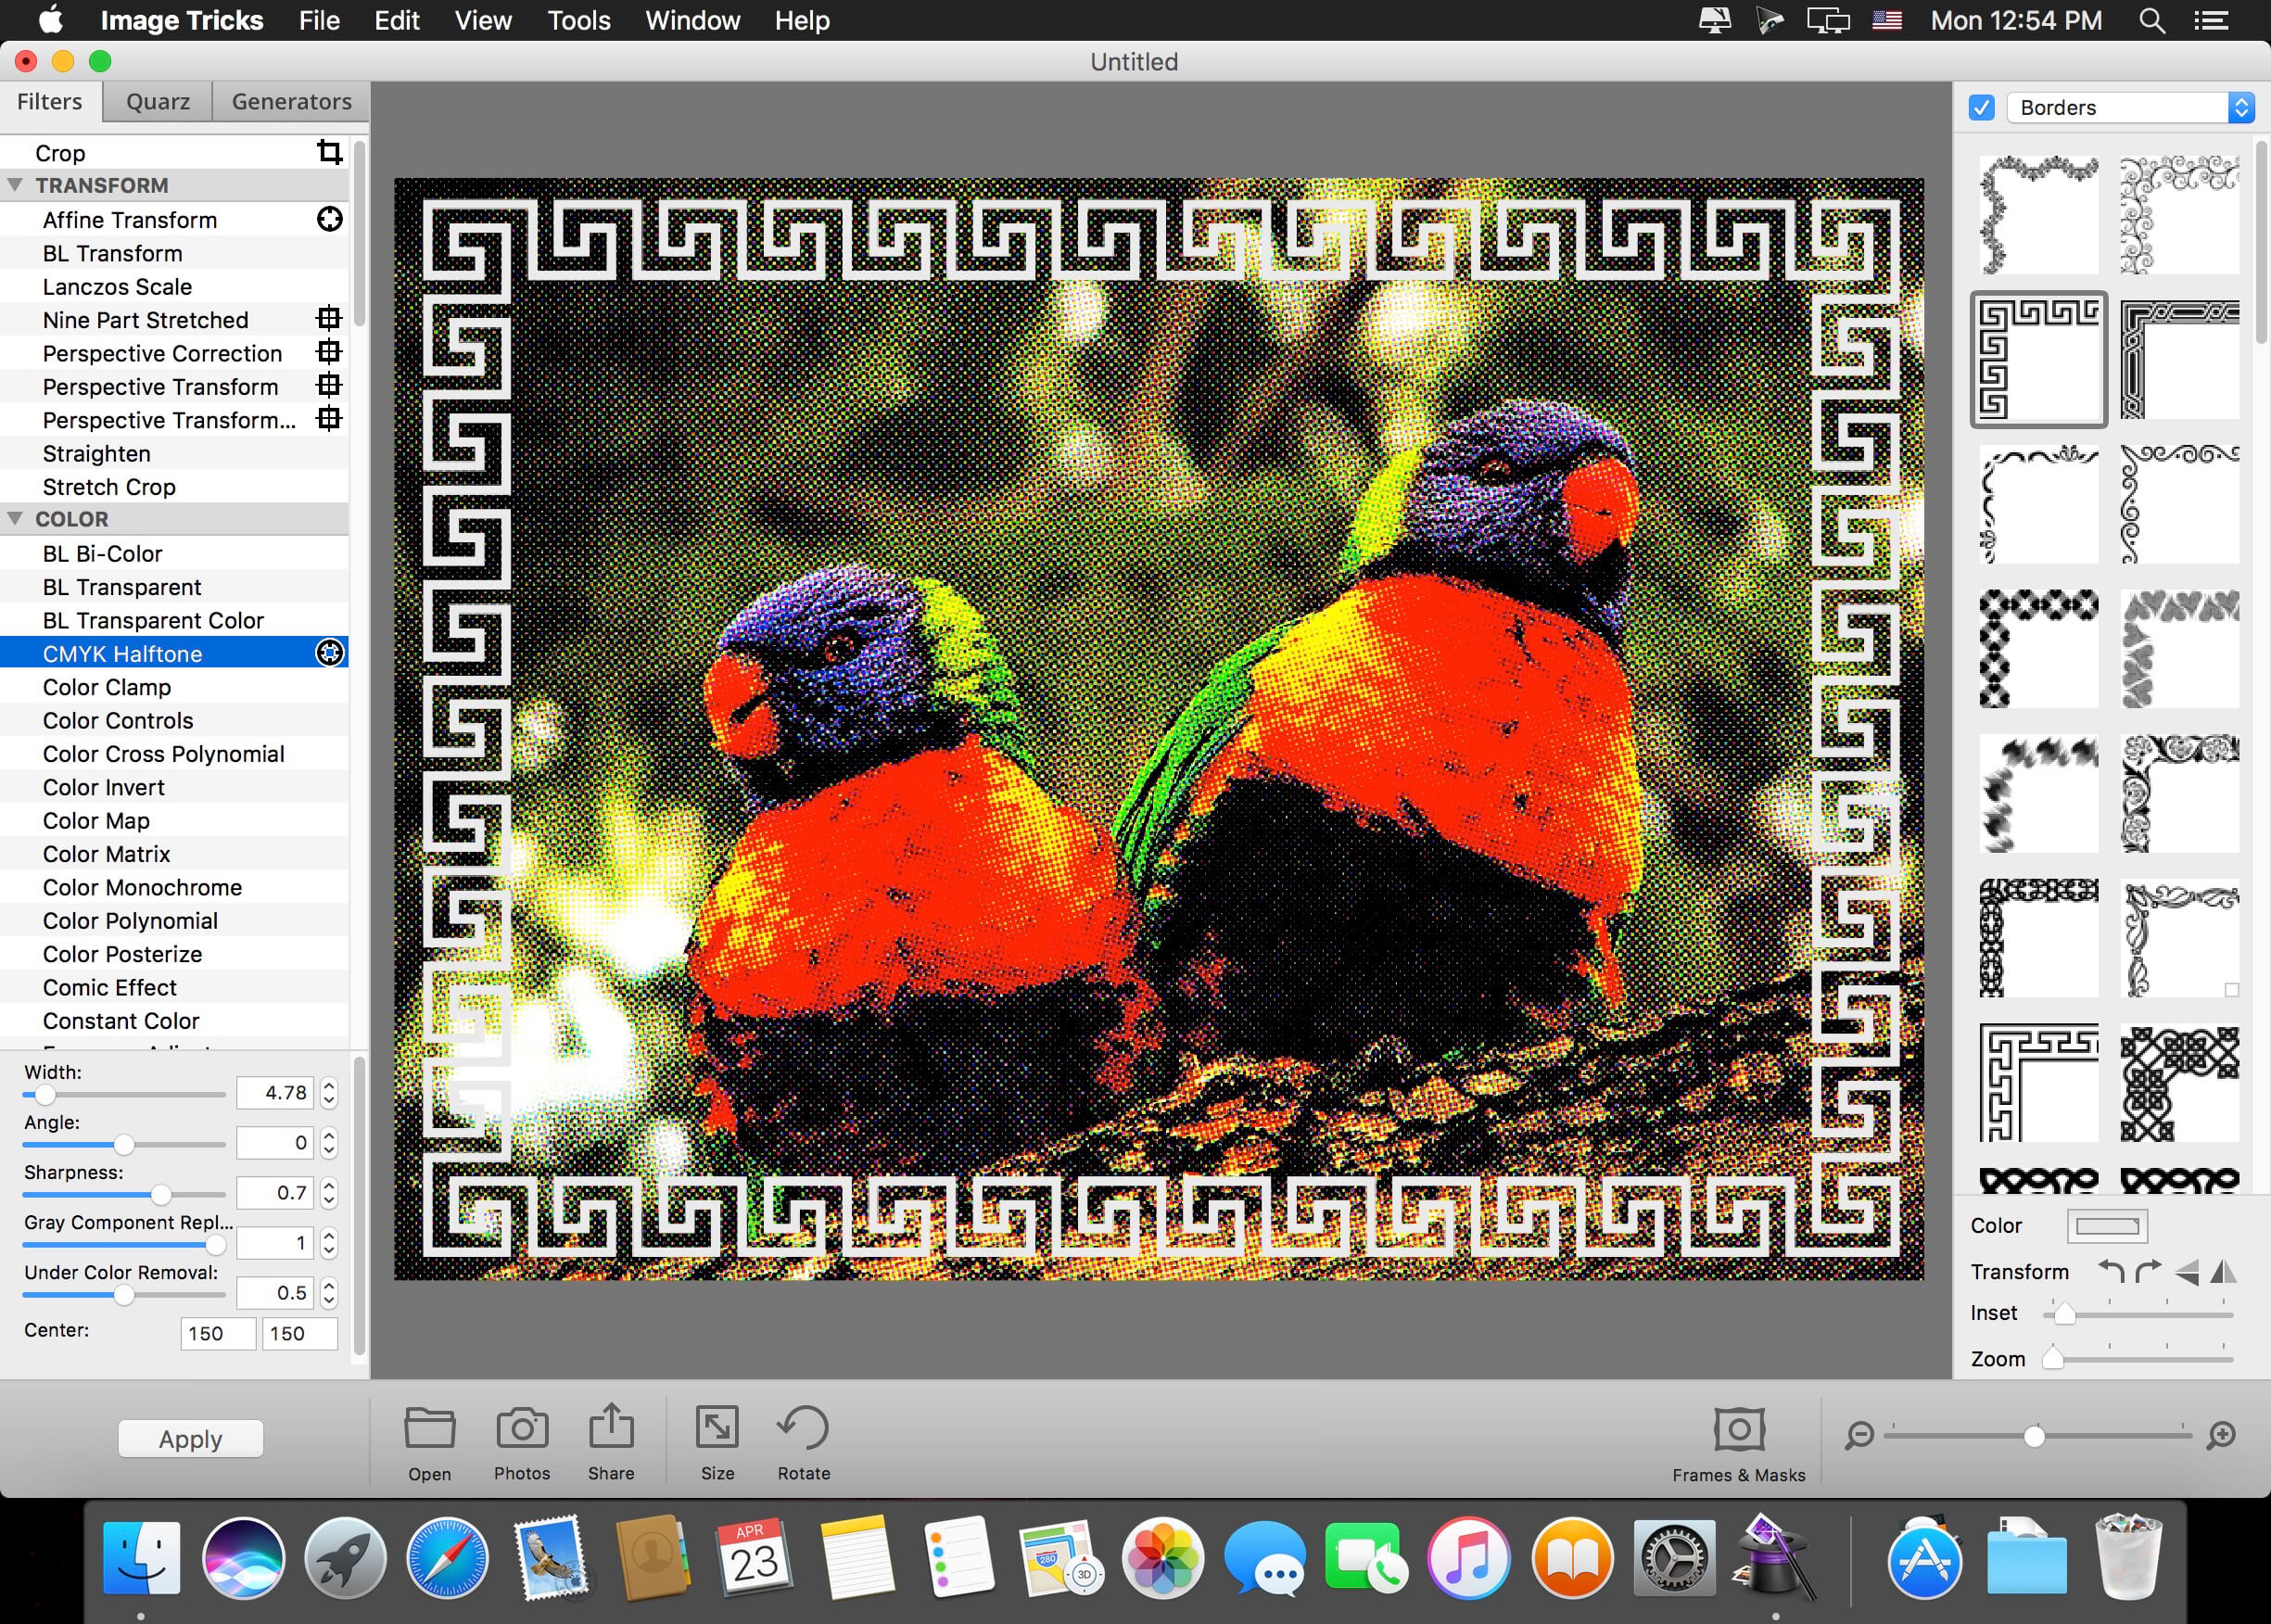
Task: Select the Comic Effect filter
Action: (x=110, y=987)
